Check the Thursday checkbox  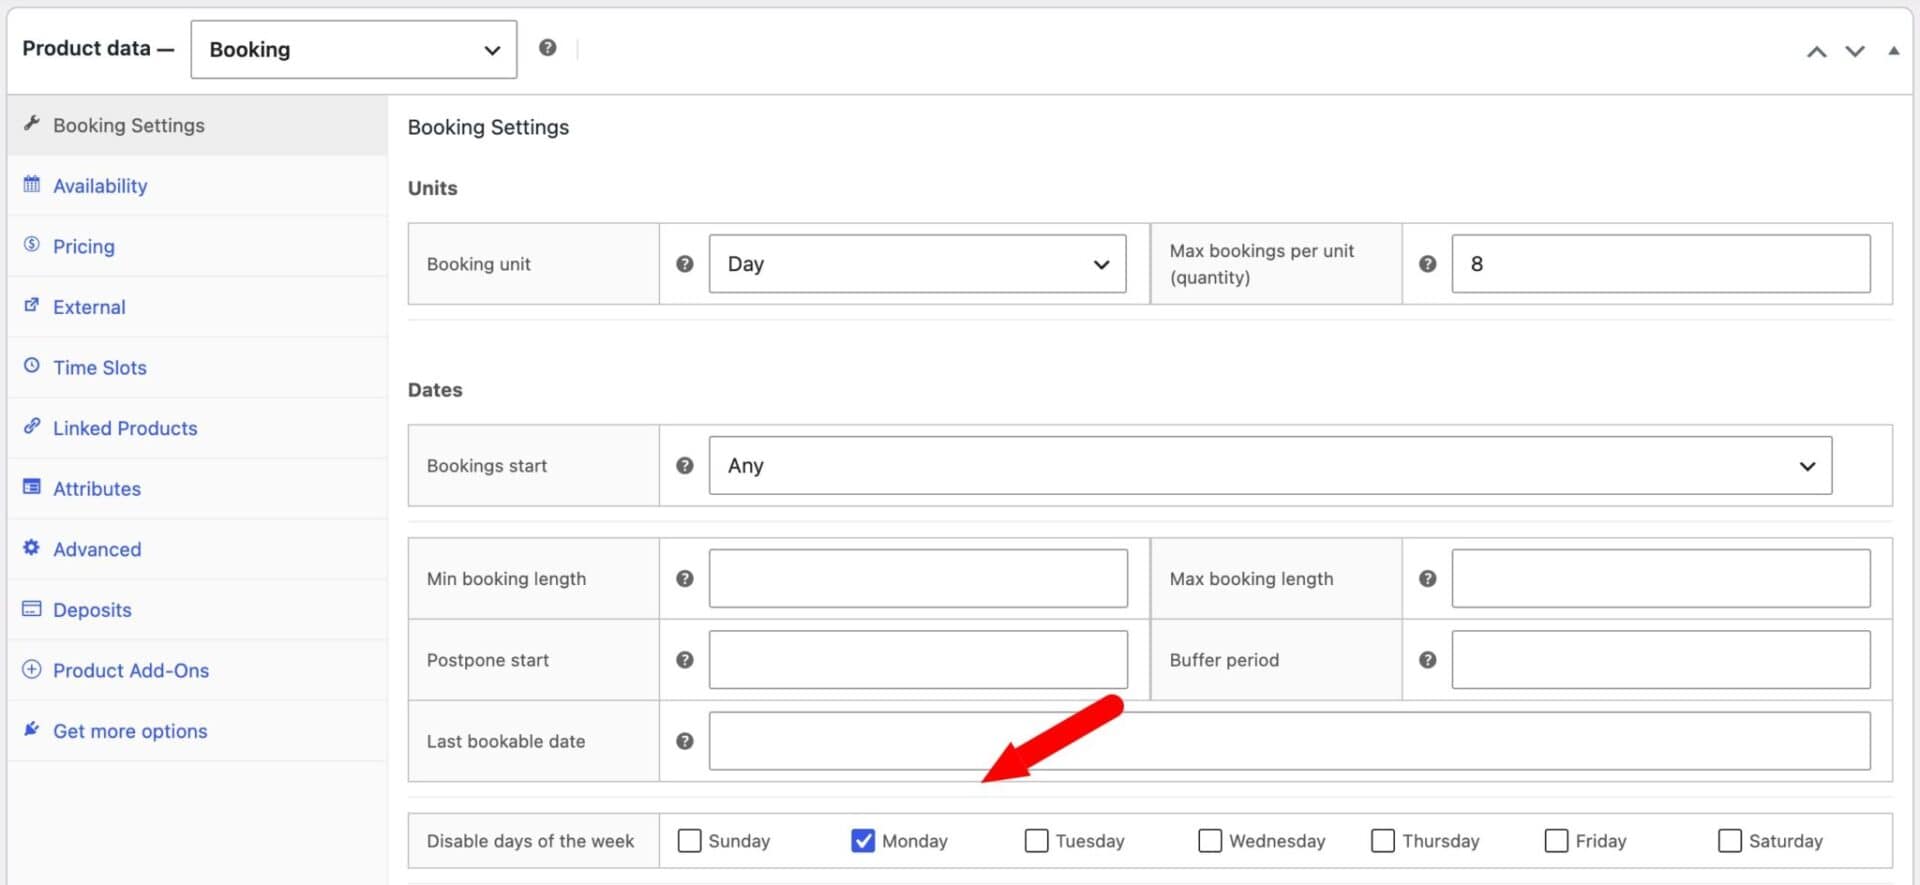[x=1383, y=841]
